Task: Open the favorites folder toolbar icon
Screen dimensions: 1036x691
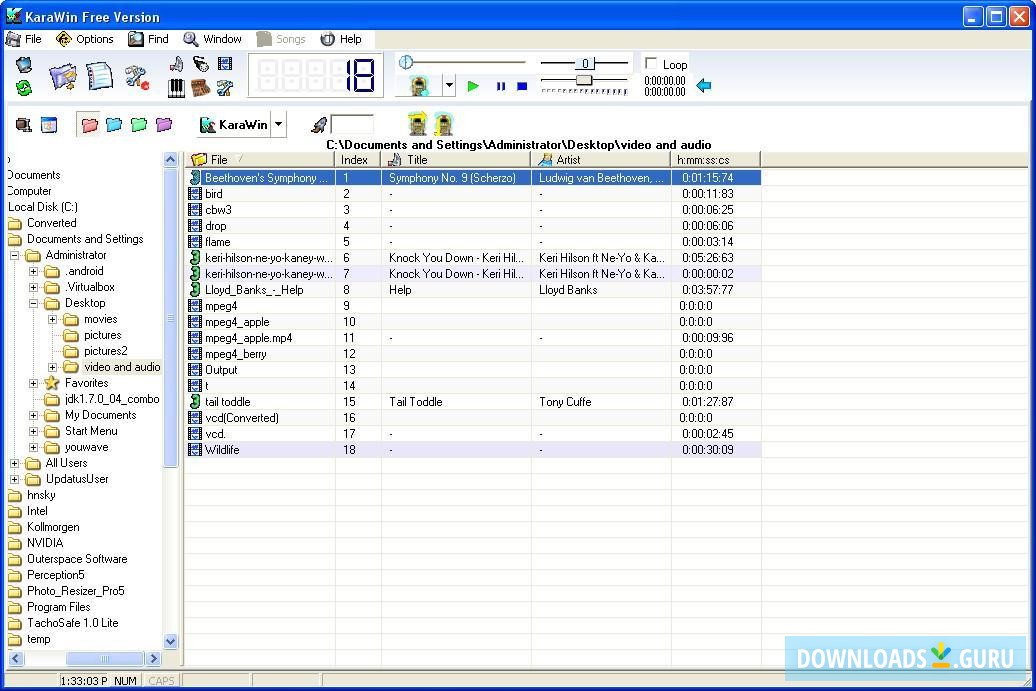Action: point(63,77)
